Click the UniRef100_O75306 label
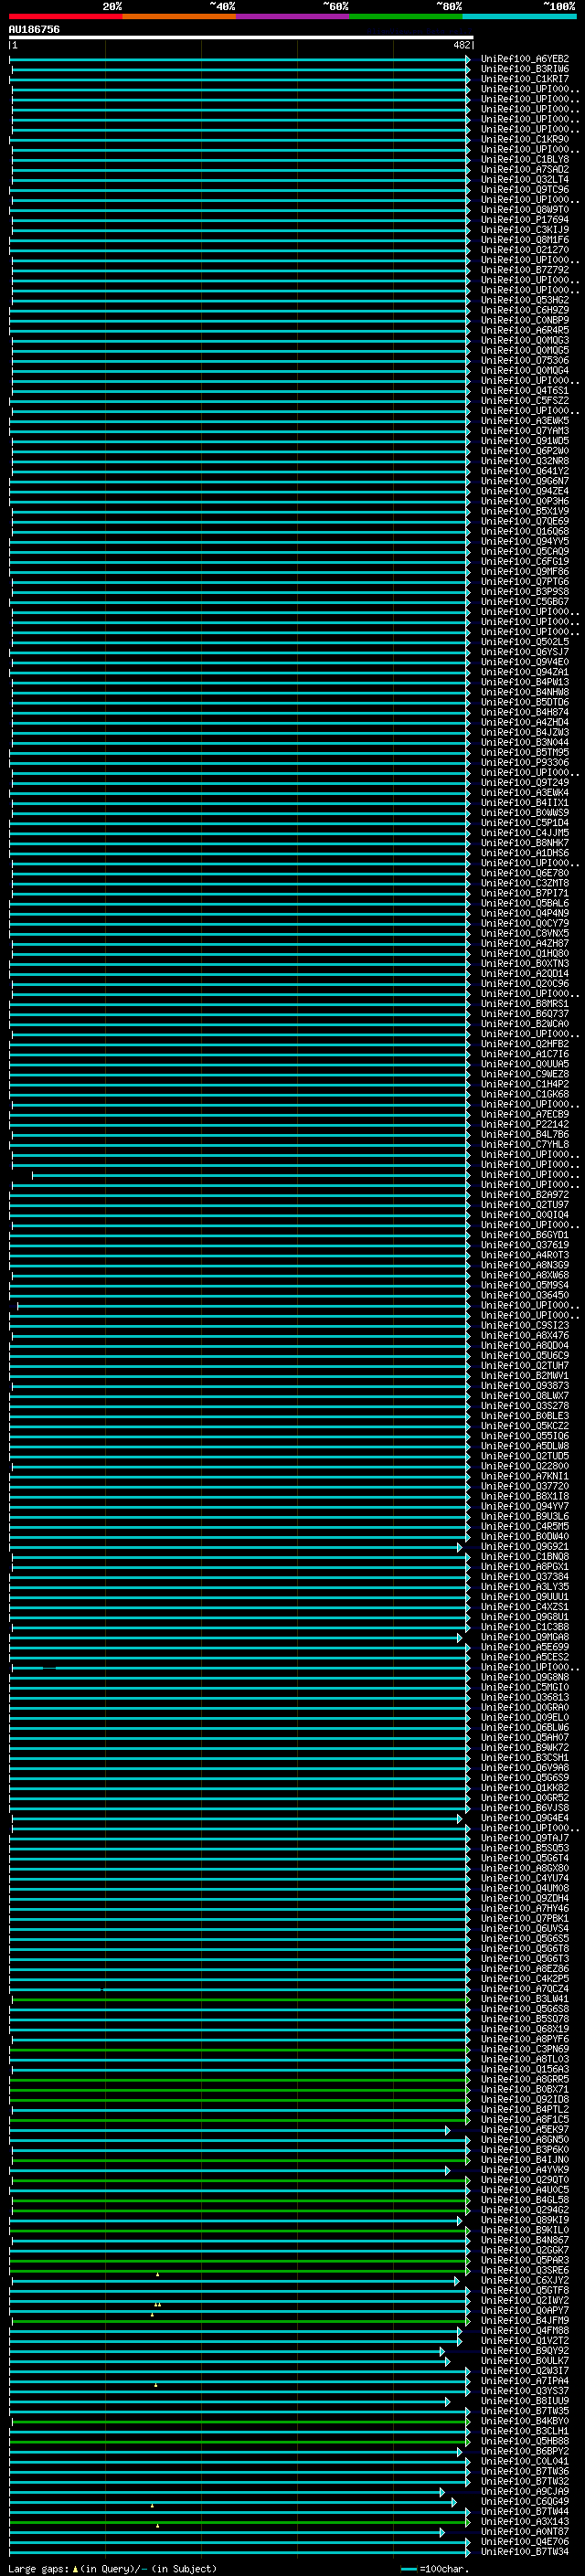The width and height of the screenshot is (585, 2576). (525, 361)
